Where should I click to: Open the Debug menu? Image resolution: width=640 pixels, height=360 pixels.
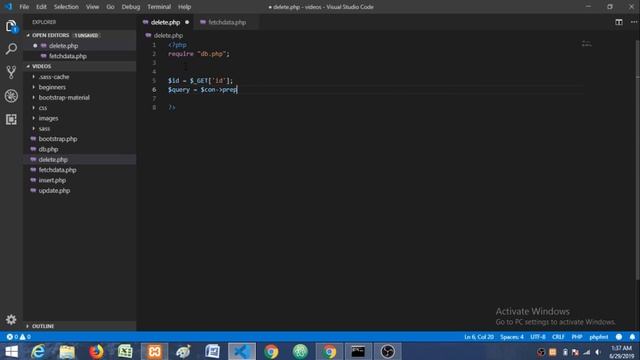[131, 7]
